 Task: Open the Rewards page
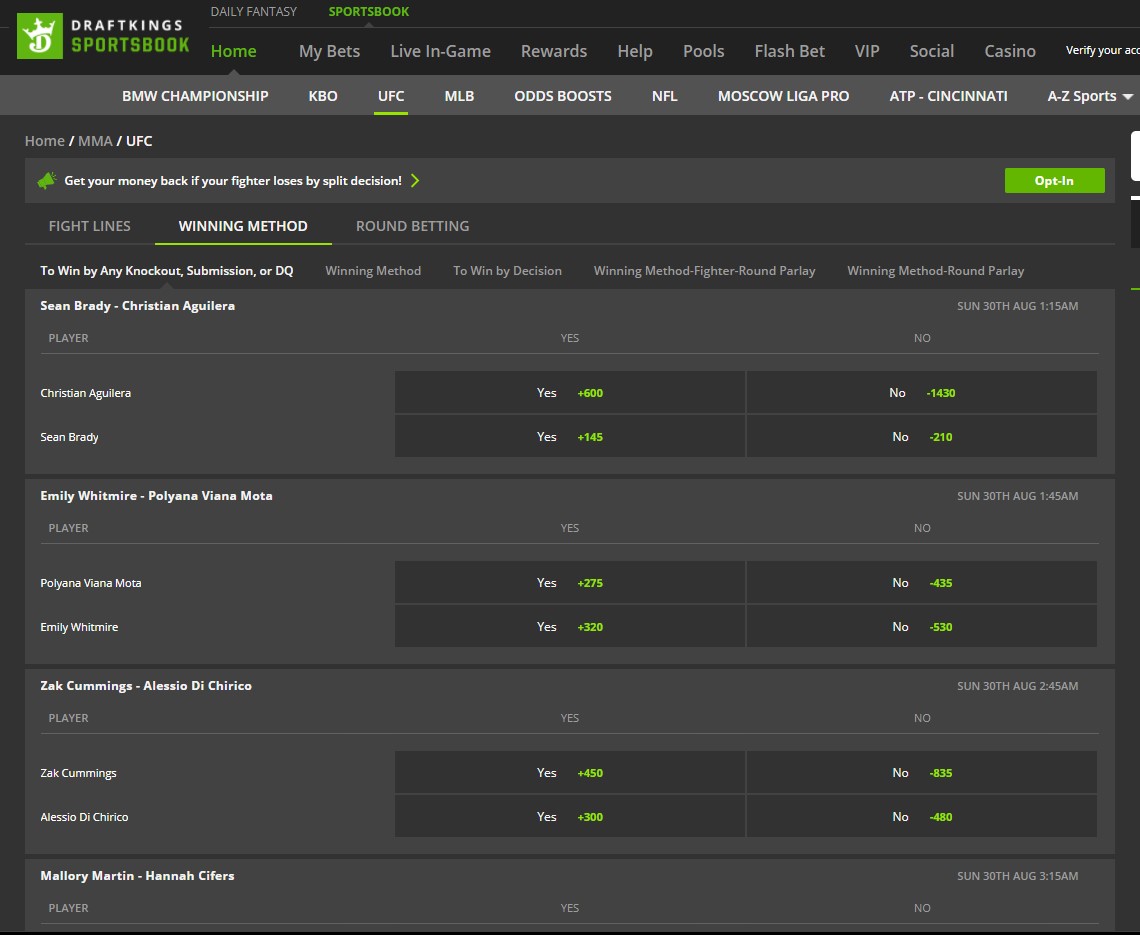coord(554,51)
